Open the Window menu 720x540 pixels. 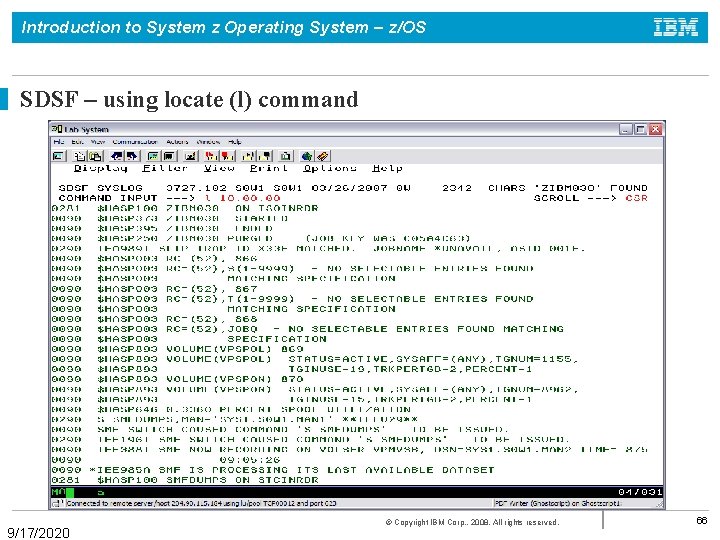(208, 142)
